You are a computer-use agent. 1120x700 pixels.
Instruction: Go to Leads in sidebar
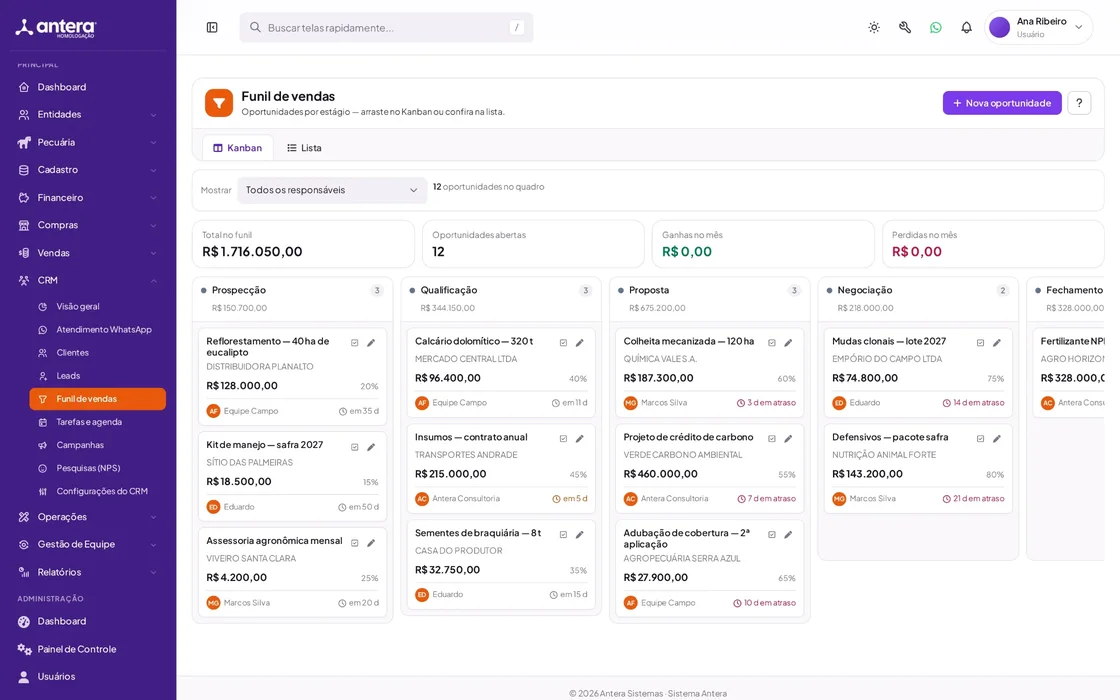[x=97, y=376]
